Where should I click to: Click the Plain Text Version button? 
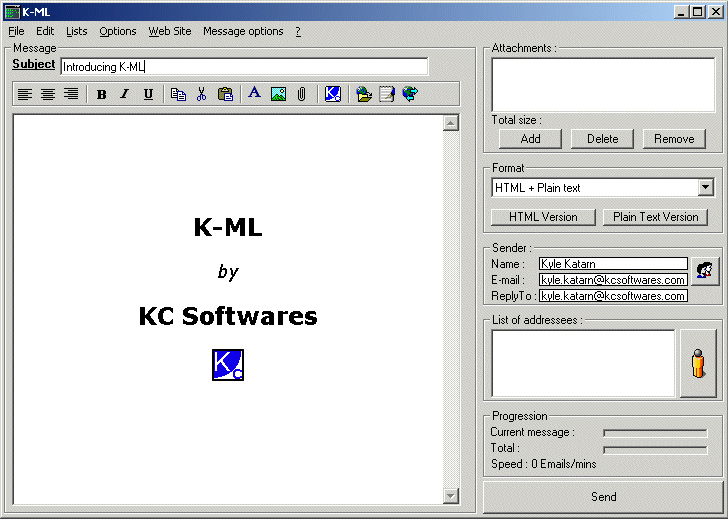click(655, 217)
